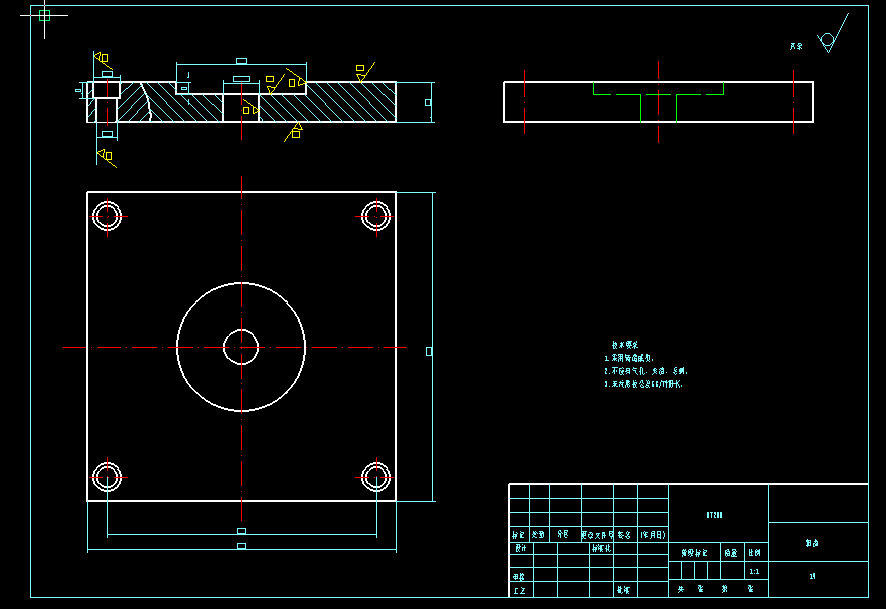Select the 工艺 cell in the title block

[520, 590]
